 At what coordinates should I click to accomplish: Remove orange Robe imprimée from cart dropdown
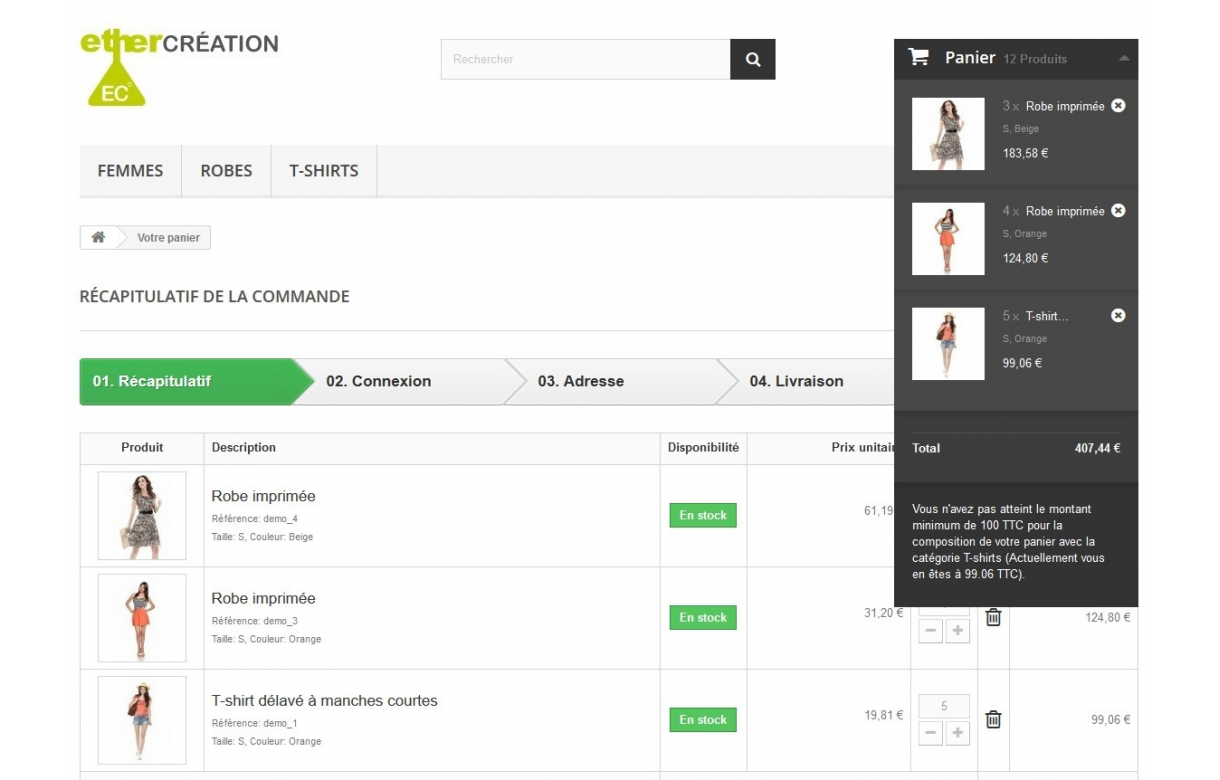point(1118,210)
